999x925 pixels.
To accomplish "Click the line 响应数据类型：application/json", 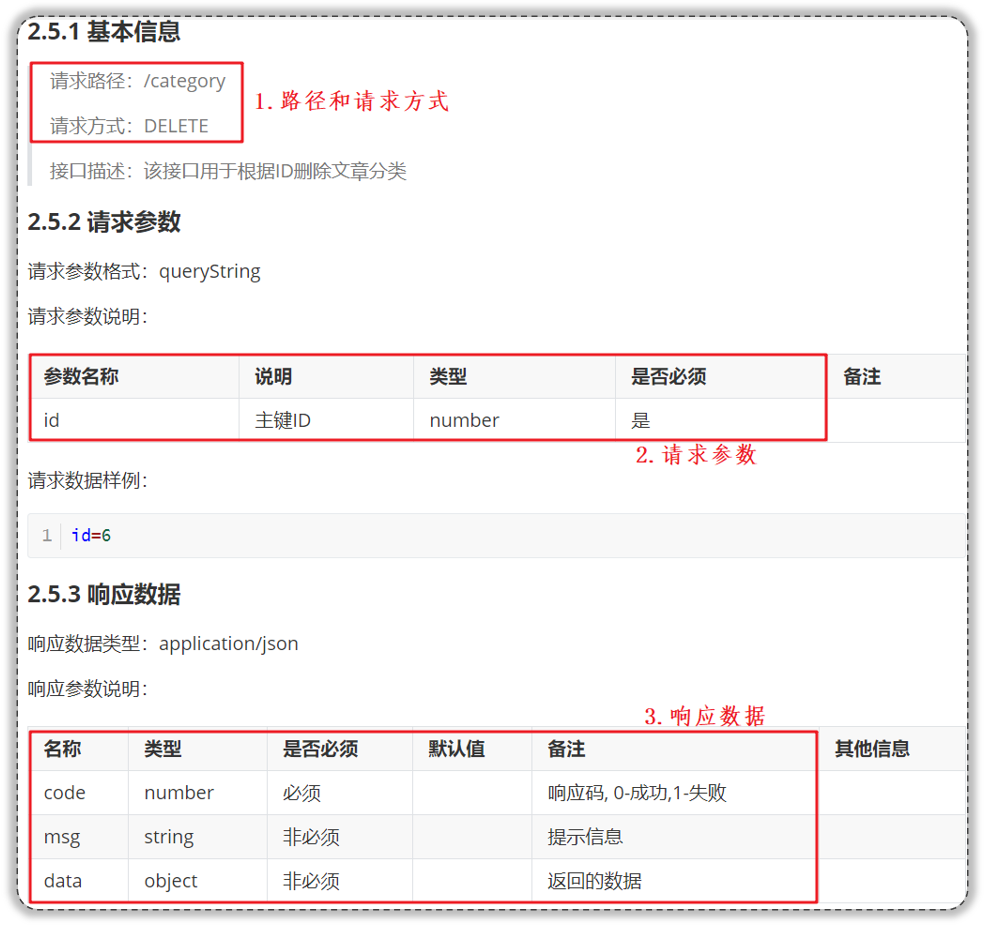I will point(163,644).
